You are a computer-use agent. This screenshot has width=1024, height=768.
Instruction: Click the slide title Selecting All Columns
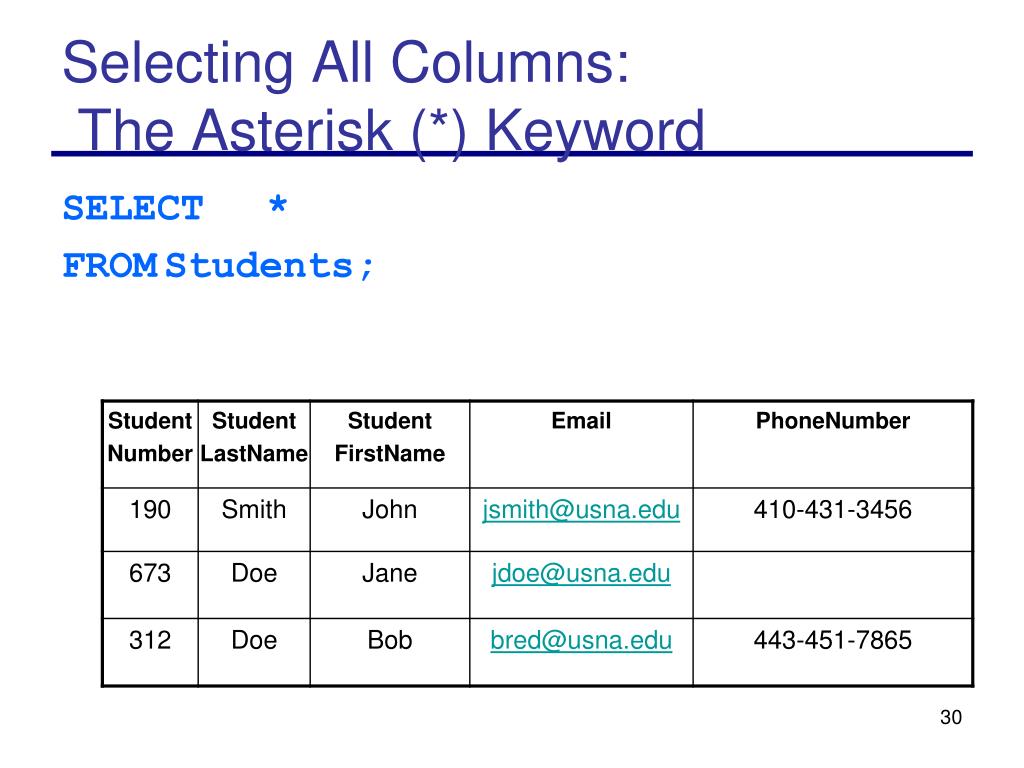point(346,63)
